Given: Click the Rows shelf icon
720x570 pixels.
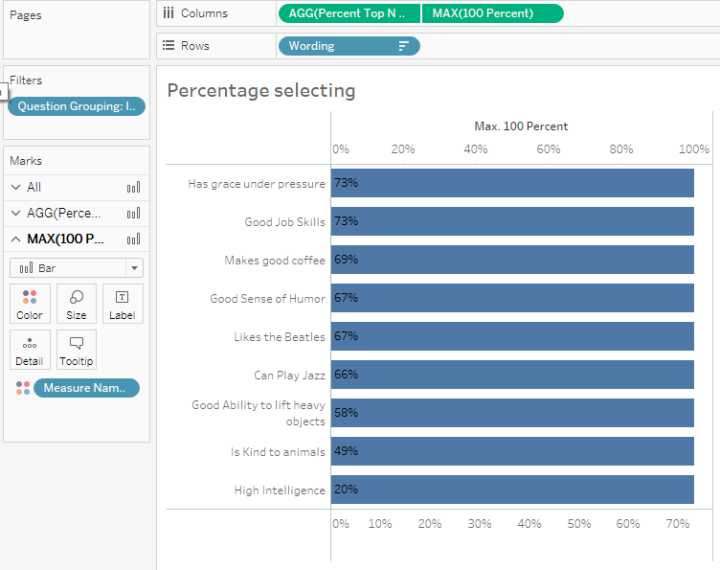Looking at the screenshot, I should click(x=169, y=45).
